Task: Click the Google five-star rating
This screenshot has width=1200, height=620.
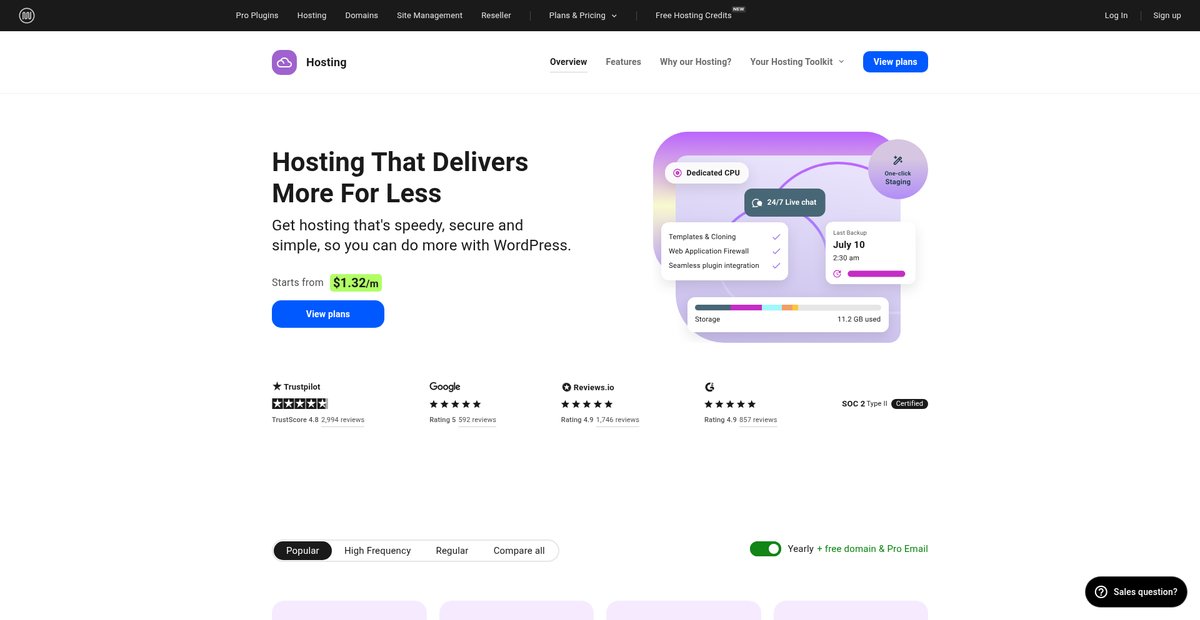Action: 455,404
